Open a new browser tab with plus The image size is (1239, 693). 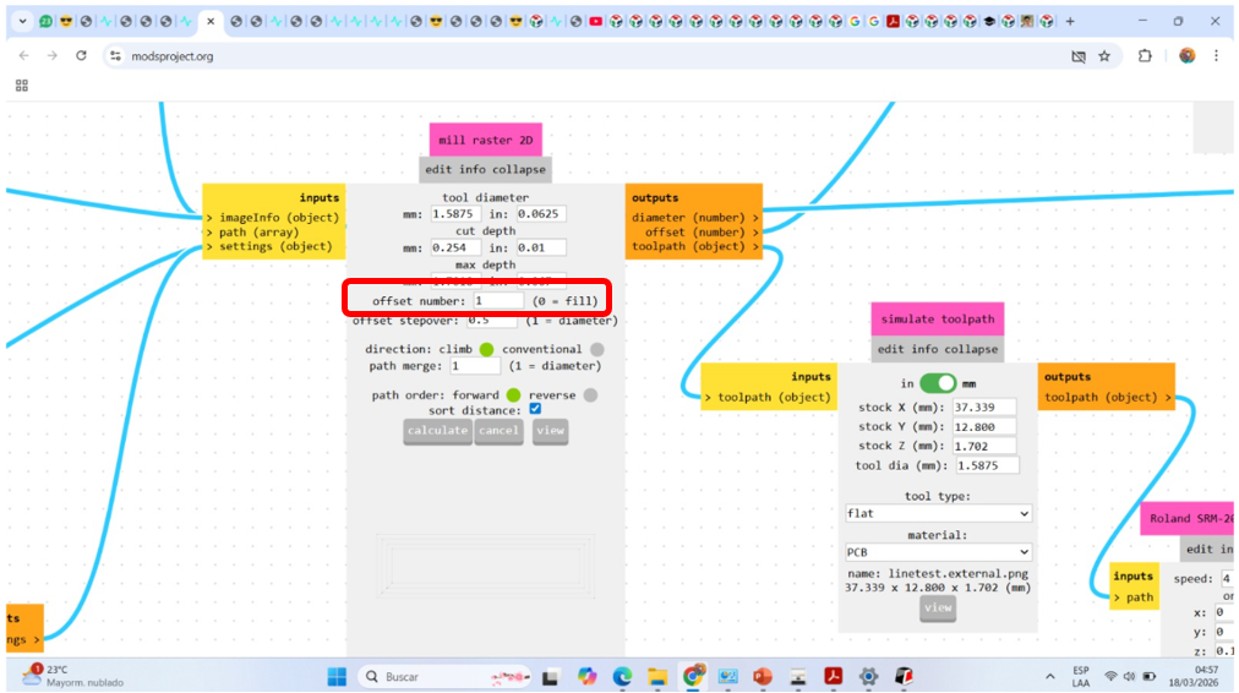pos(1070,21)
